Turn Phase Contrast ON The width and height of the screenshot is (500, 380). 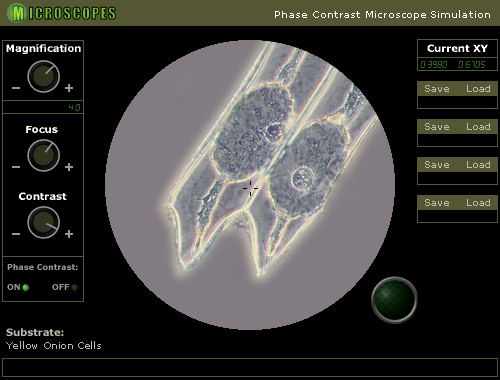pyautogui.click(x=18, y=287)
